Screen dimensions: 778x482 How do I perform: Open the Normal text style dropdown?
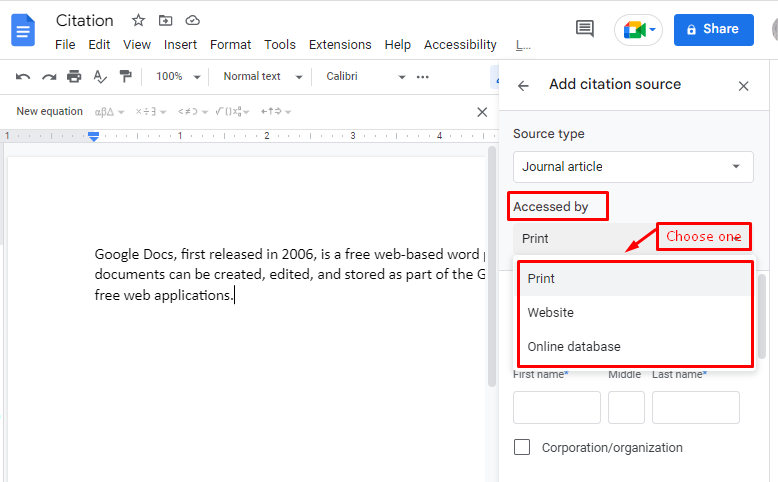click(262, 76)
